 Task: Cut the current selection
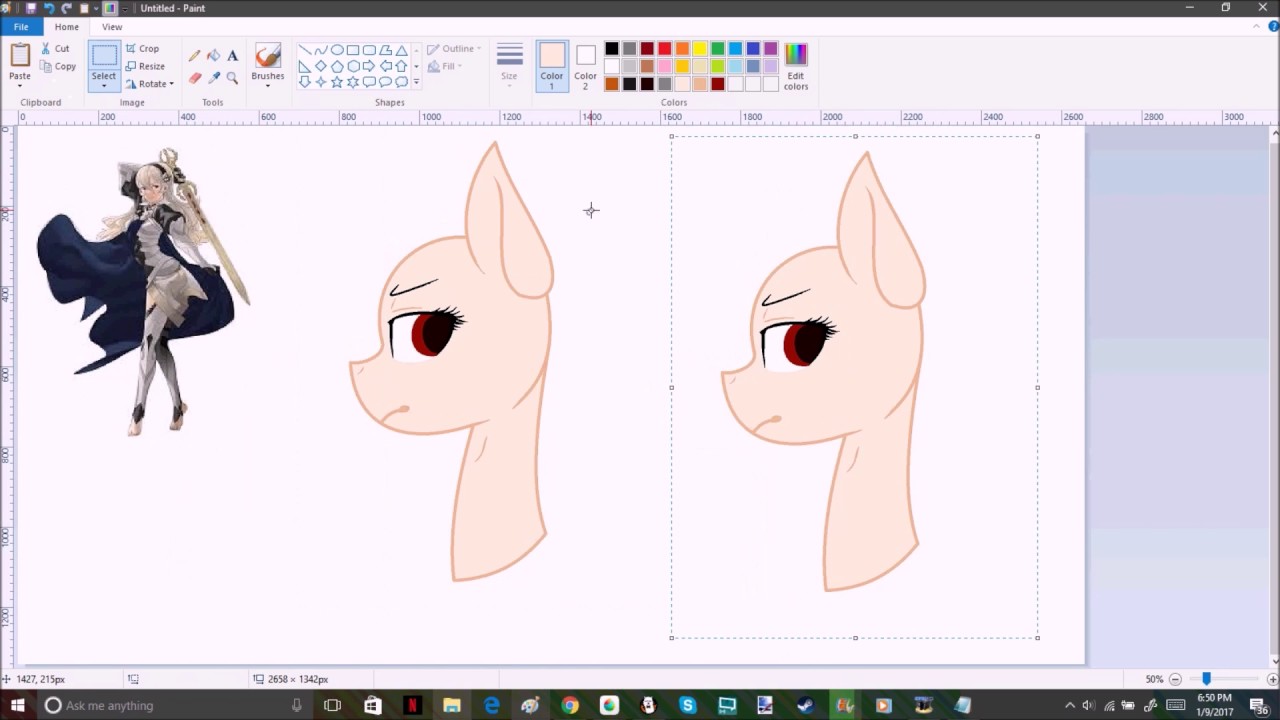pos(56,48)
